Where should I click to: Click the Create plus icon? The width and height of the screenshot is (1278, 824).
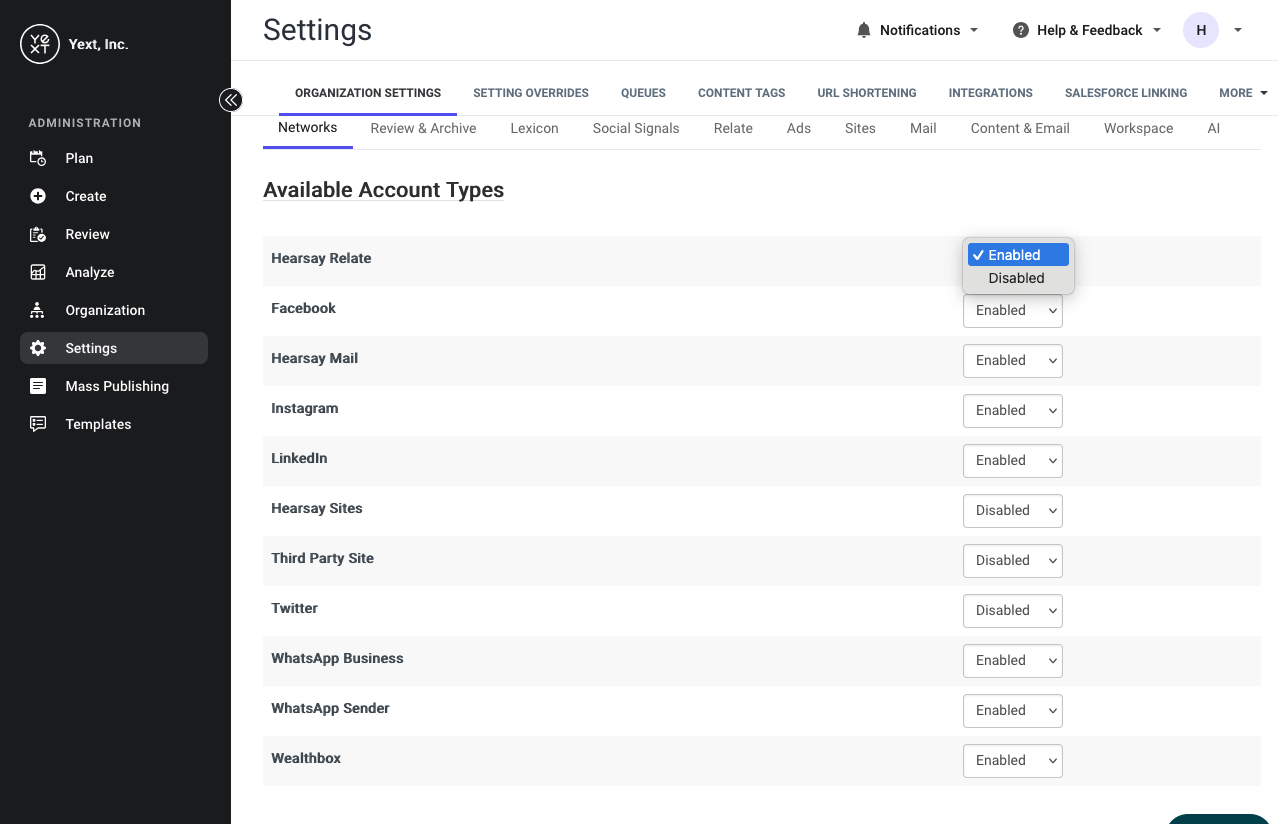point(38,196)
